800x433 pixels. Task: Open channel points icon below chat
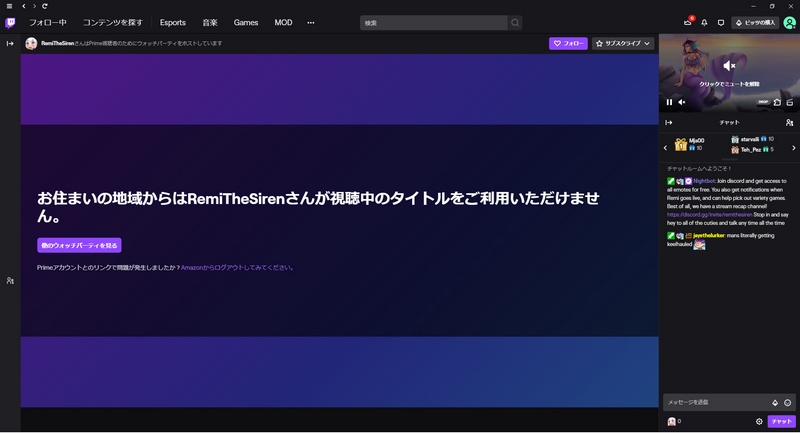point(674,421)
